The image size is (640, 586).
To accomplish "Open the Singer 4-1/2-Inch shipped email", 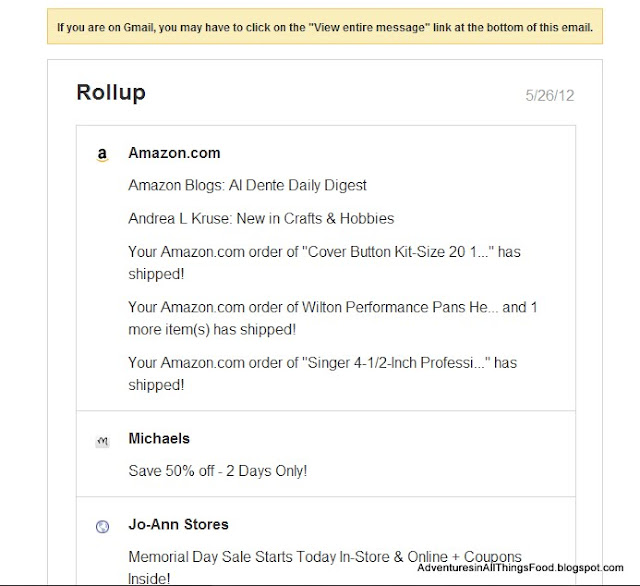I will click(322, 374).
